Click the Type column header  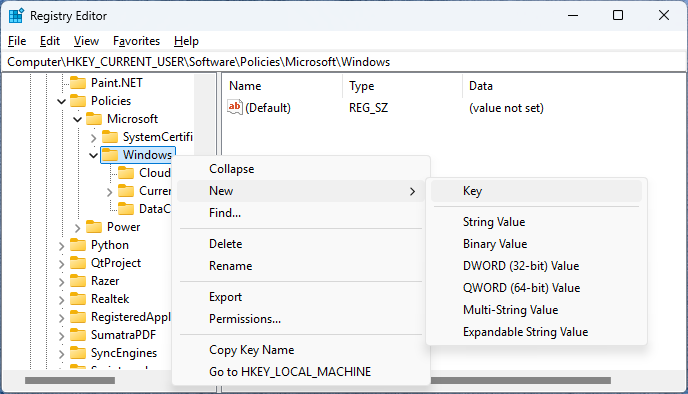402,86
